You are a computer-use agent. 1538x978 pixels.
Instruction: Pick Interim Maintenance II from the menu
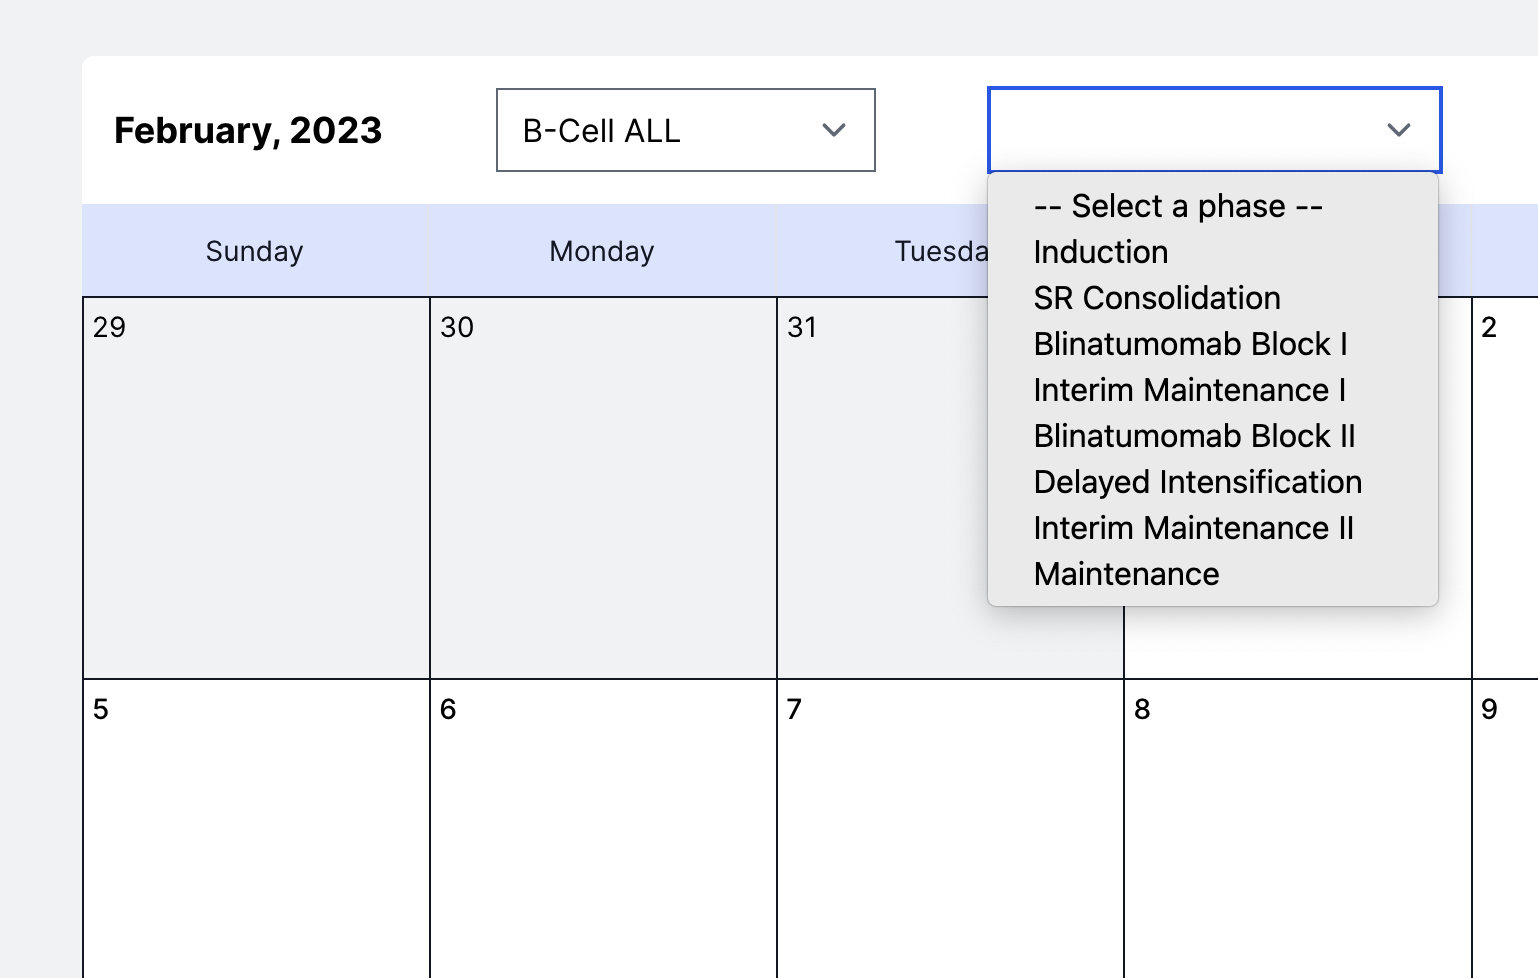tap(1193, 528)
